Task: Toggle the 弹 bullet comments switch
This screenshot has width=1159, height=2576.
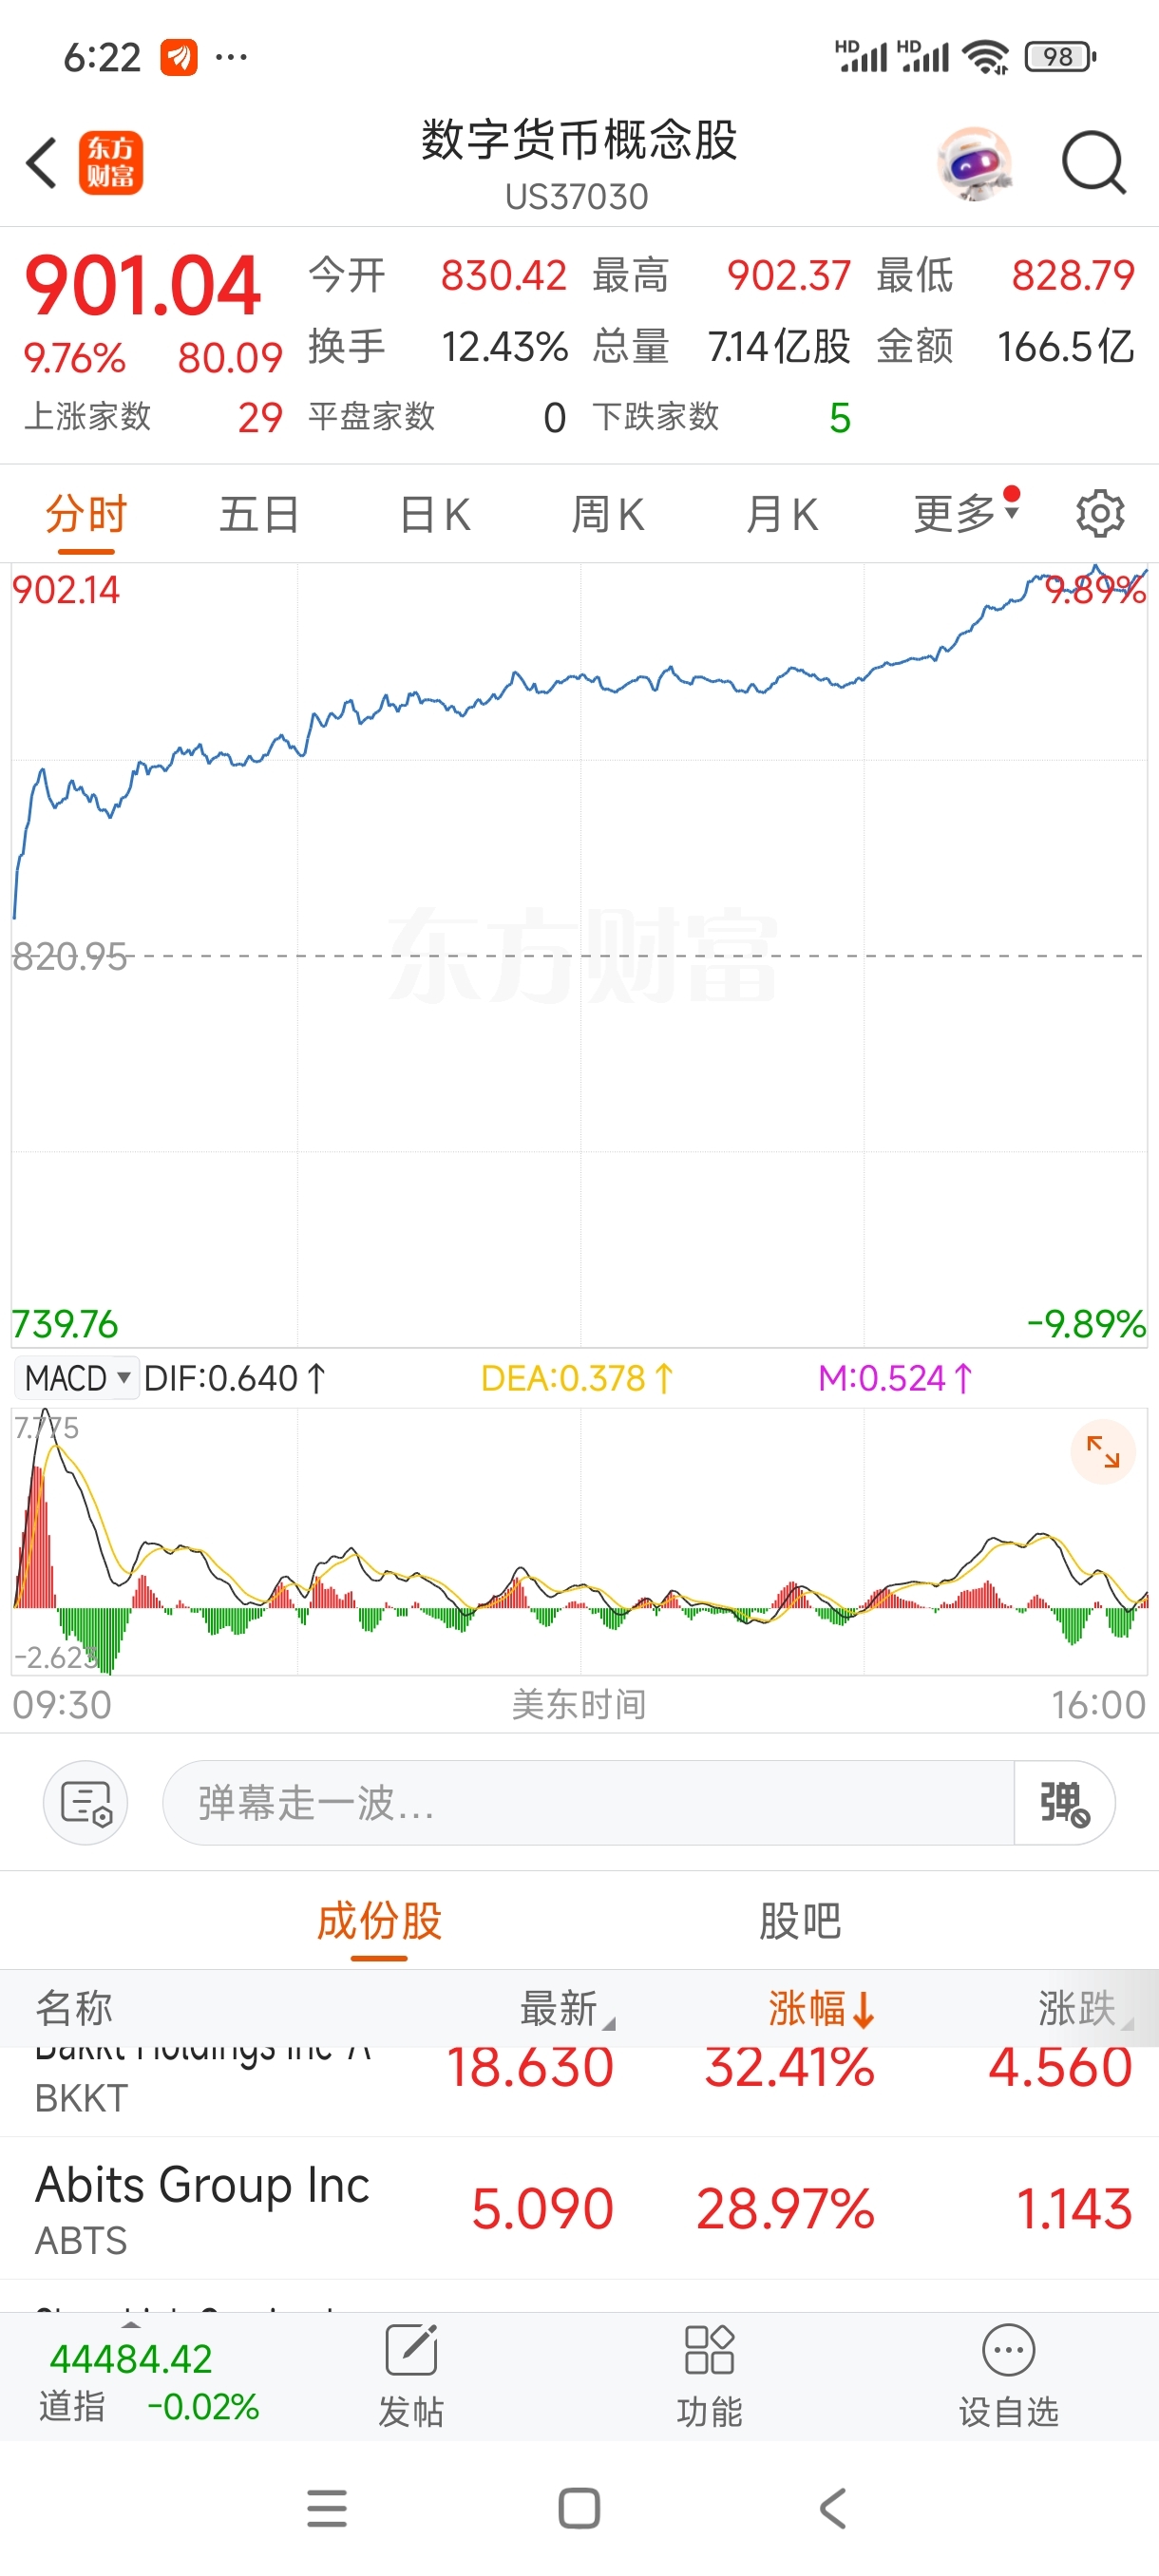Action: [x=1064, y=1802]
